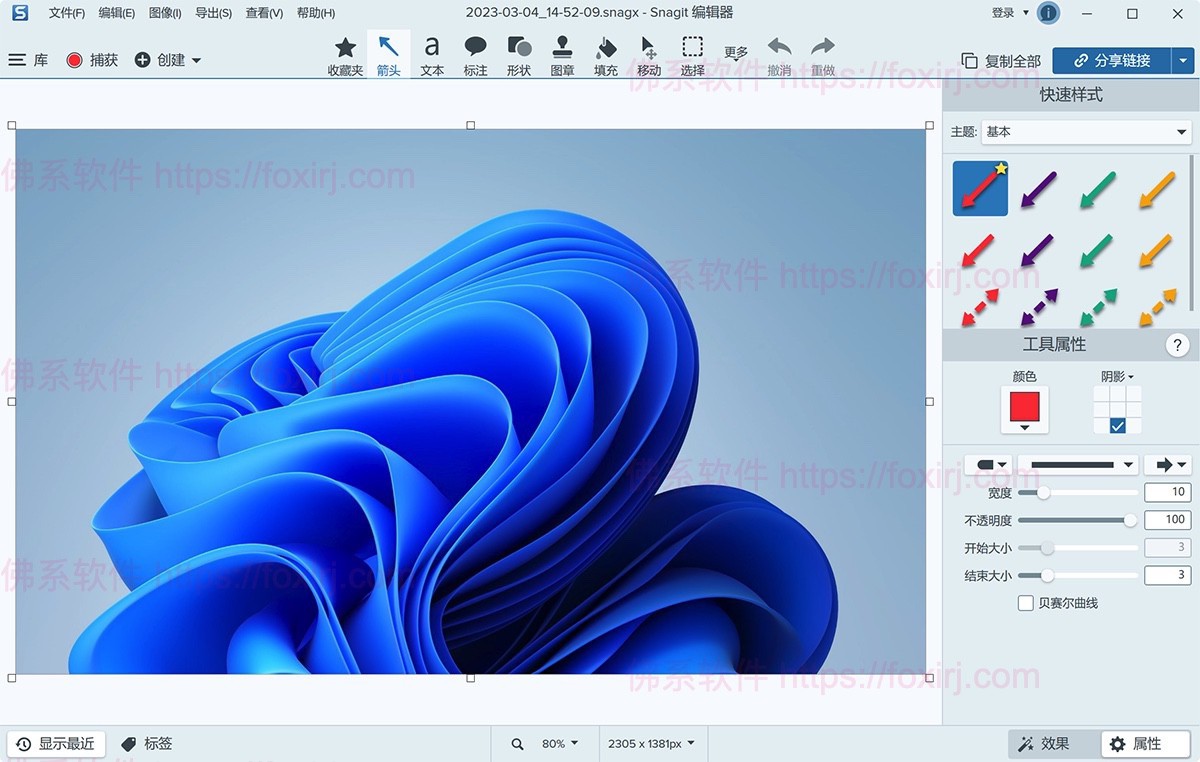The width and height of the screenshot is (1200, 762).
Task: Select the 标注 (Callout) tool
Action: (x=474, y=54)
